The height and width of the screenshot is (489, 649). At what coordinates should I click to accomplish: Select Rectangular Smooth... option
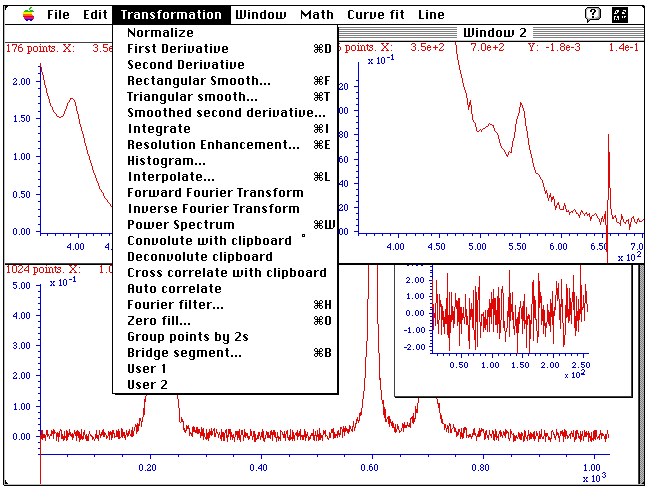click(x=198, y=81)
